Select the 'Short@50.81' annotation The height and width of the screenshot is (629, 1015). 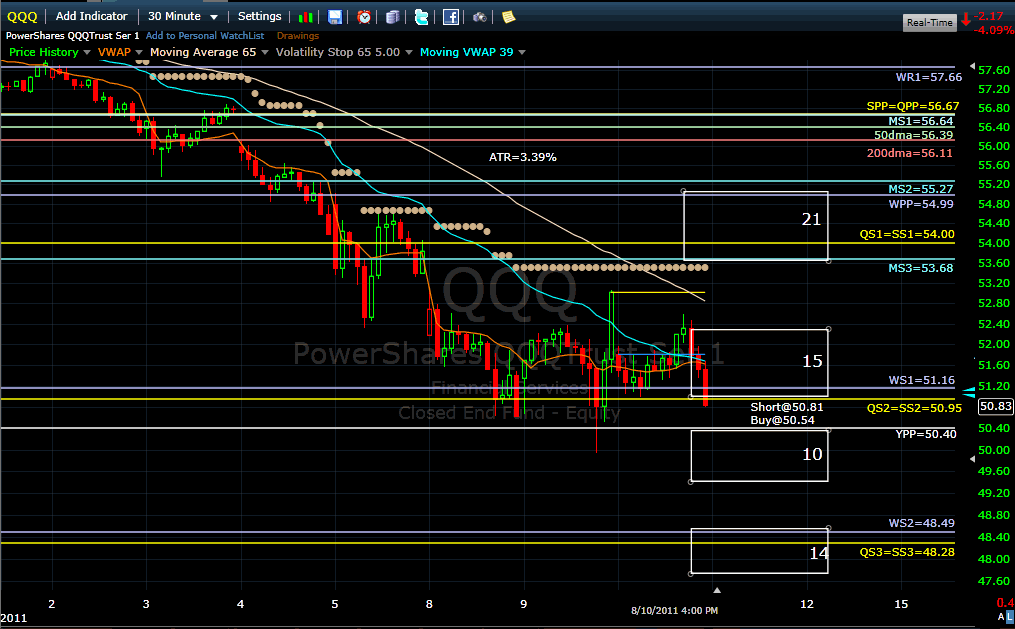pos(786,407)
